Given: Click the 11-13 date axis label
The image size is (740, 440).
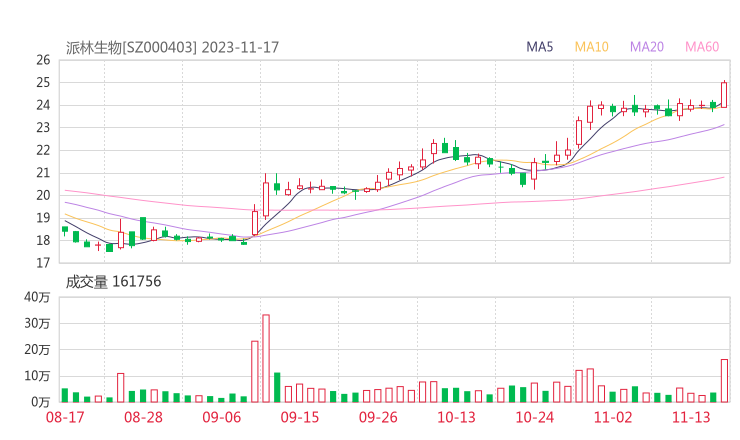Looking at the screenshot, I should [691, 417].
